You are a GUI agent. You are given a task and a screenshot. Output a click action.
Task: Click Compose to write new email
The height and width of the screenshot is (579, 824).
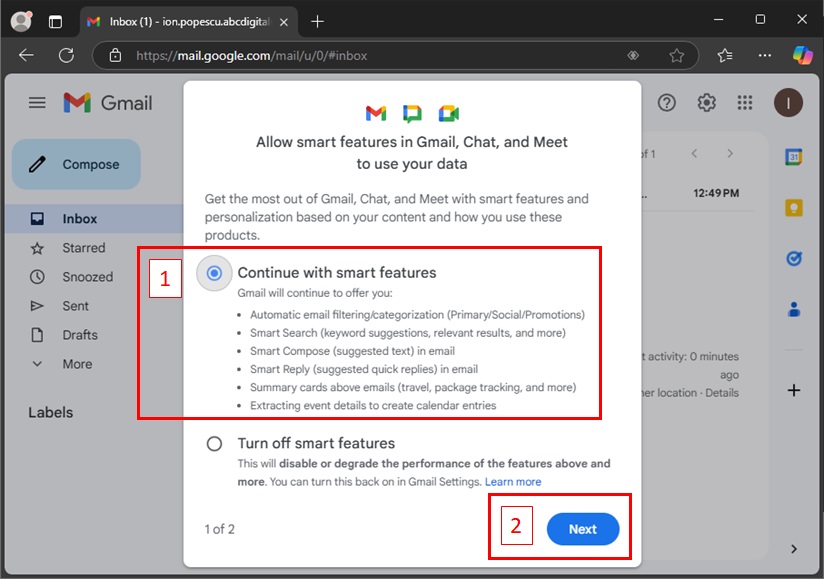(76, 165)
